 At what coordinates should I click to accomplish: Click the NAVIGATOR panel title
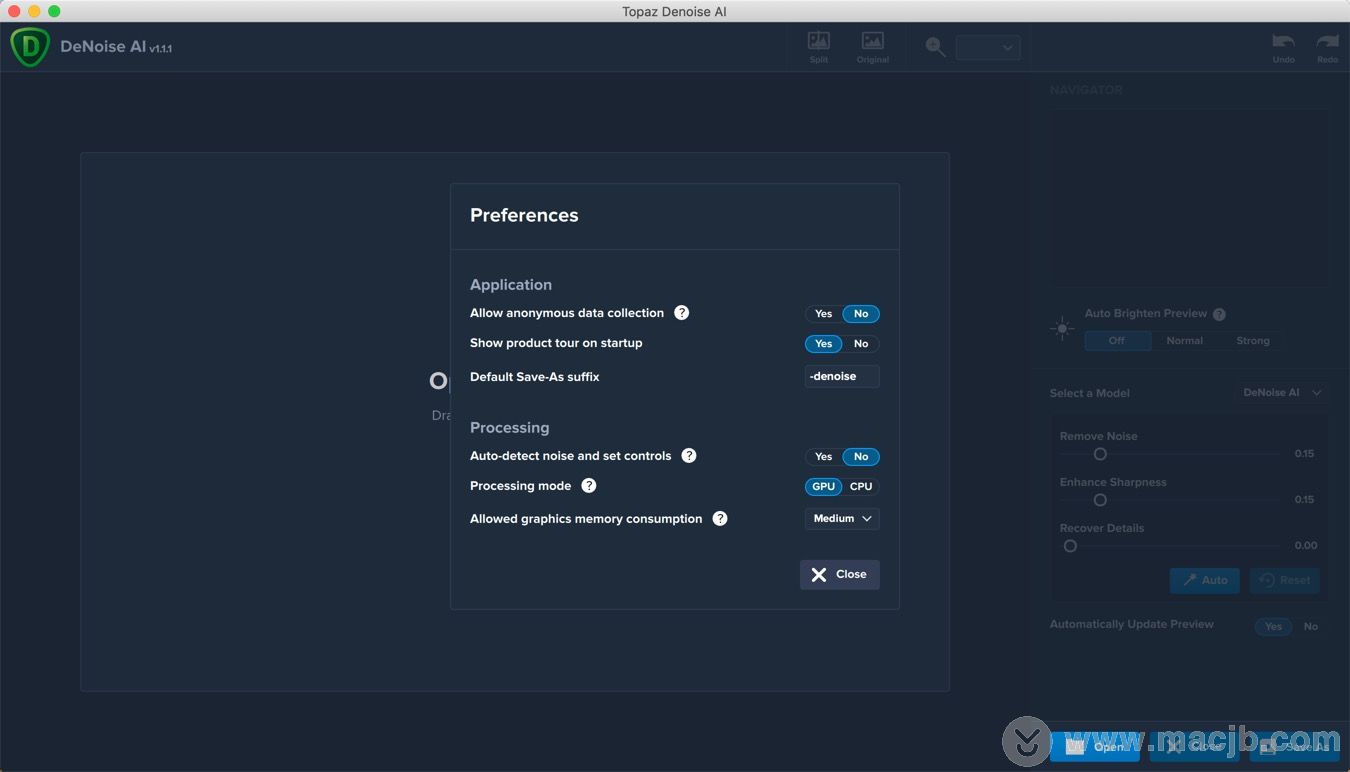pyautogui.click(x=1086, y=90)
